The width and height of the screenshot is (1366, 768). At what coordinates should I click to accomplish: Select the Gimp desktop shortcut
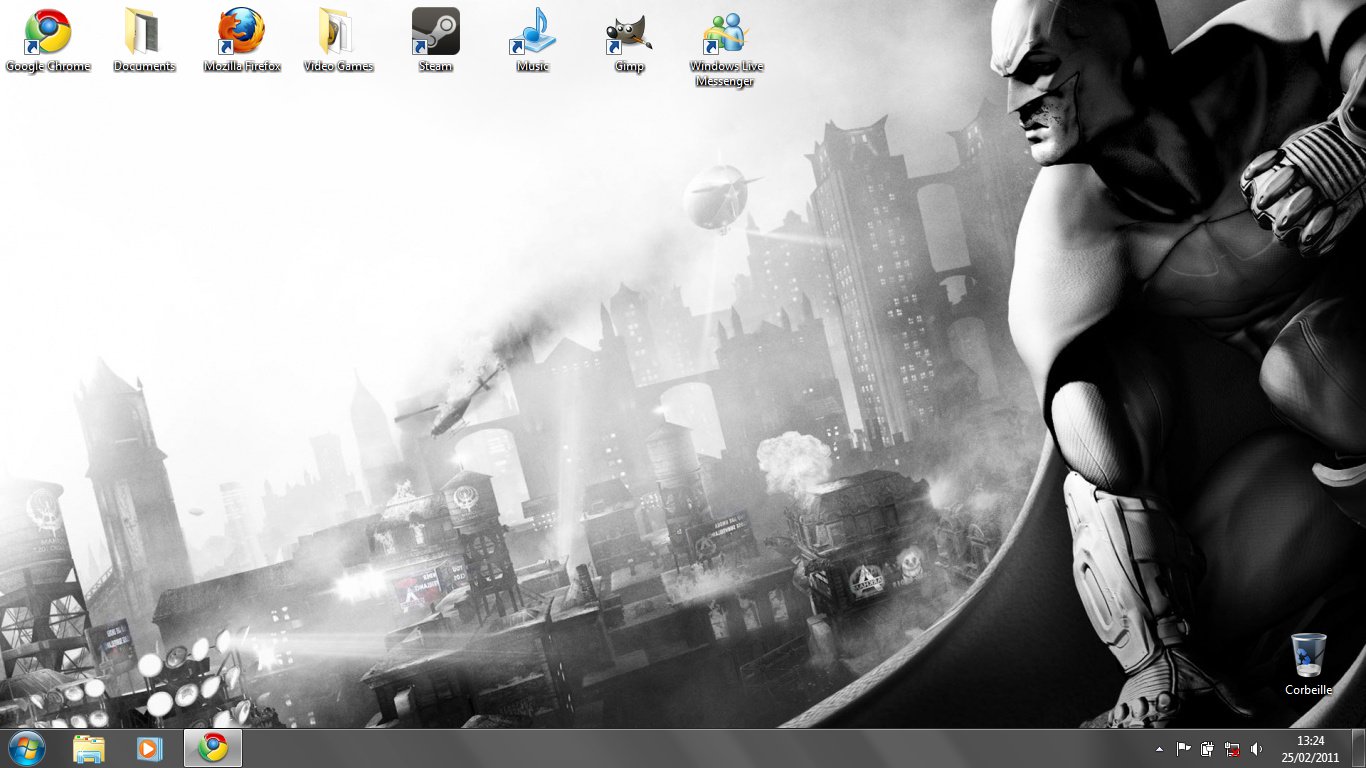coord(629,40)
